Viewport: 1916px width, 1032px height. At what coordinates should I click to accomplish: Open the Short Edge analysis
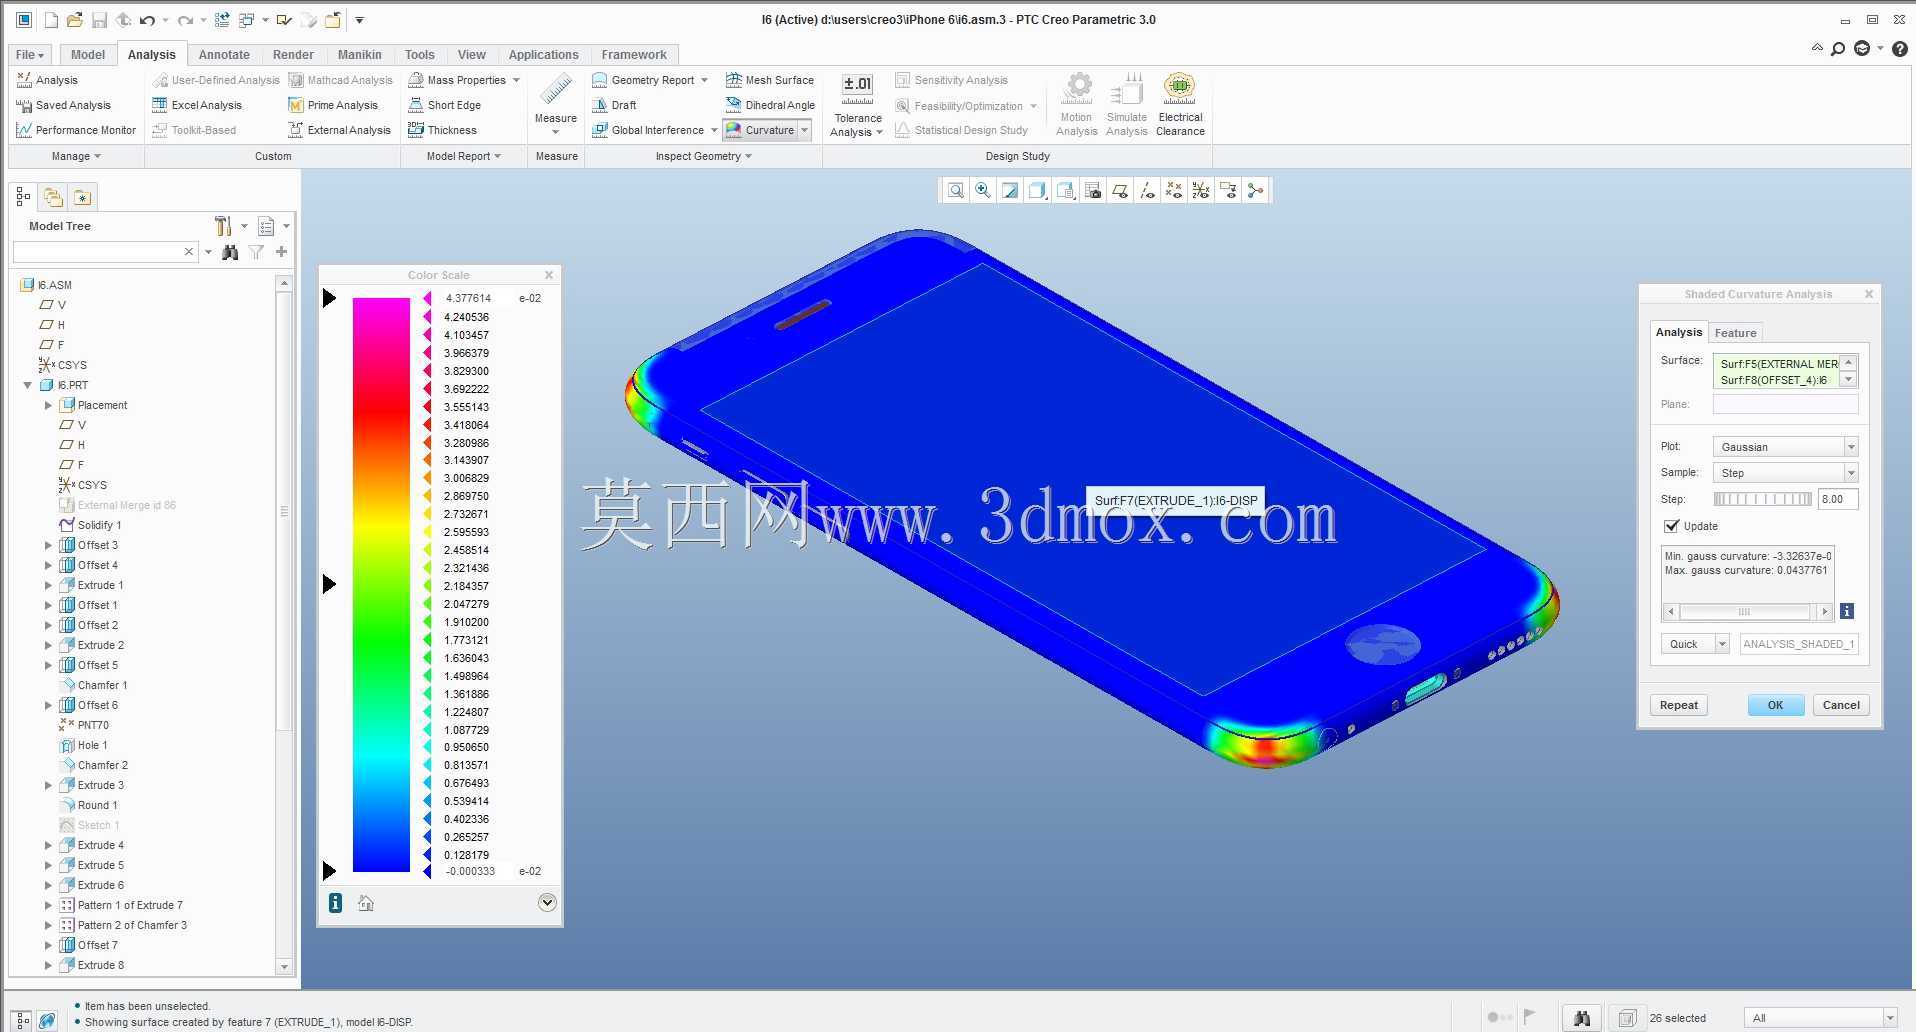[x=444, y=105]
